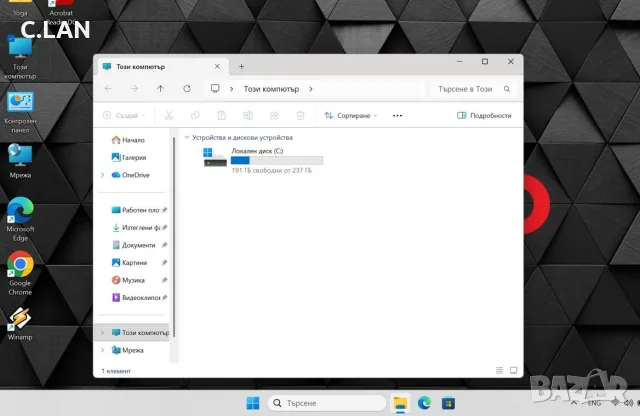Click the monitor icon in the address bar
Screen dimensions: 640x416
(x=215, y=89)
